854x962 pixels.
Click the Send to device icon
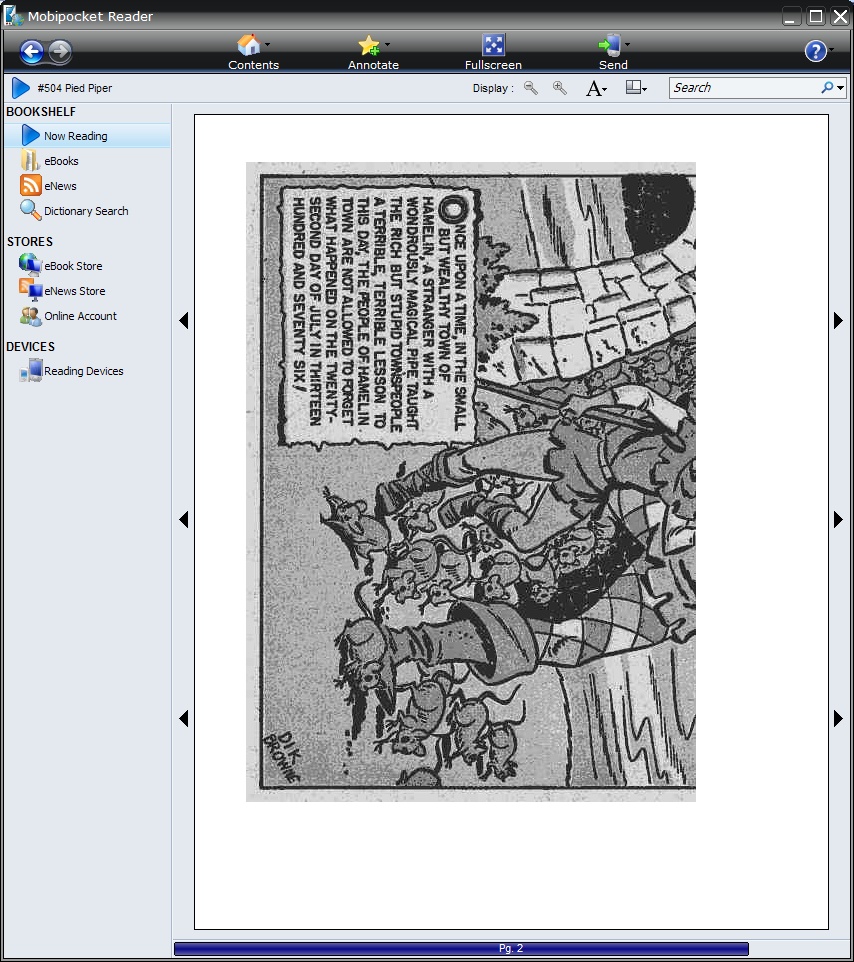point(610,45)
